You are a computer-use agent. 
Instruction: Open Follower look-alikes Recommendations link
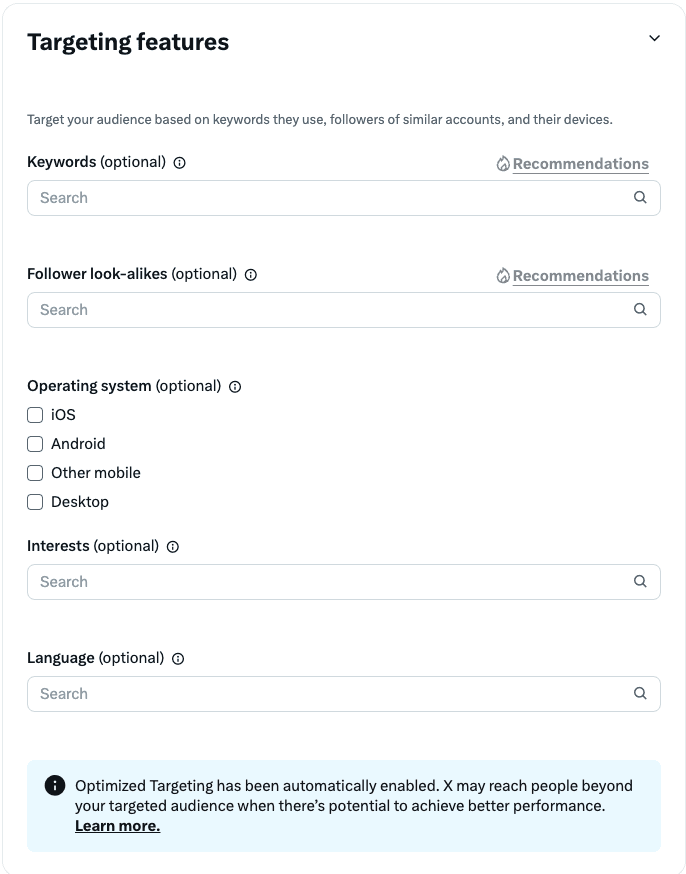580,276
